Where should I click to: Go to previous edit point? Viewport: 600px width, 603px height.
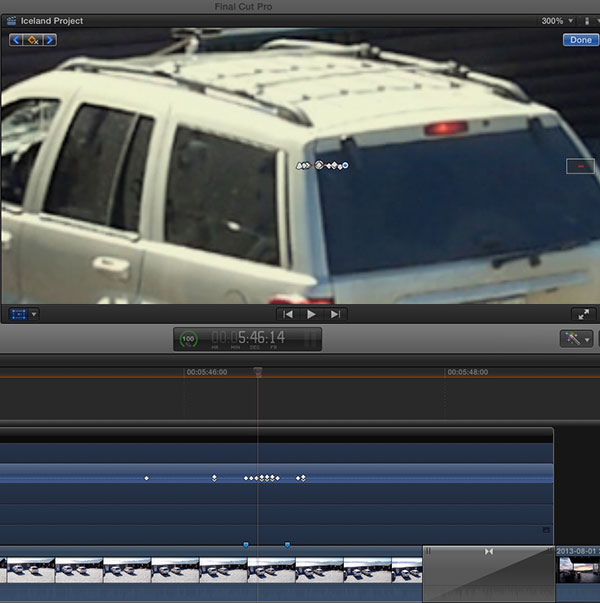click(288, 314)
